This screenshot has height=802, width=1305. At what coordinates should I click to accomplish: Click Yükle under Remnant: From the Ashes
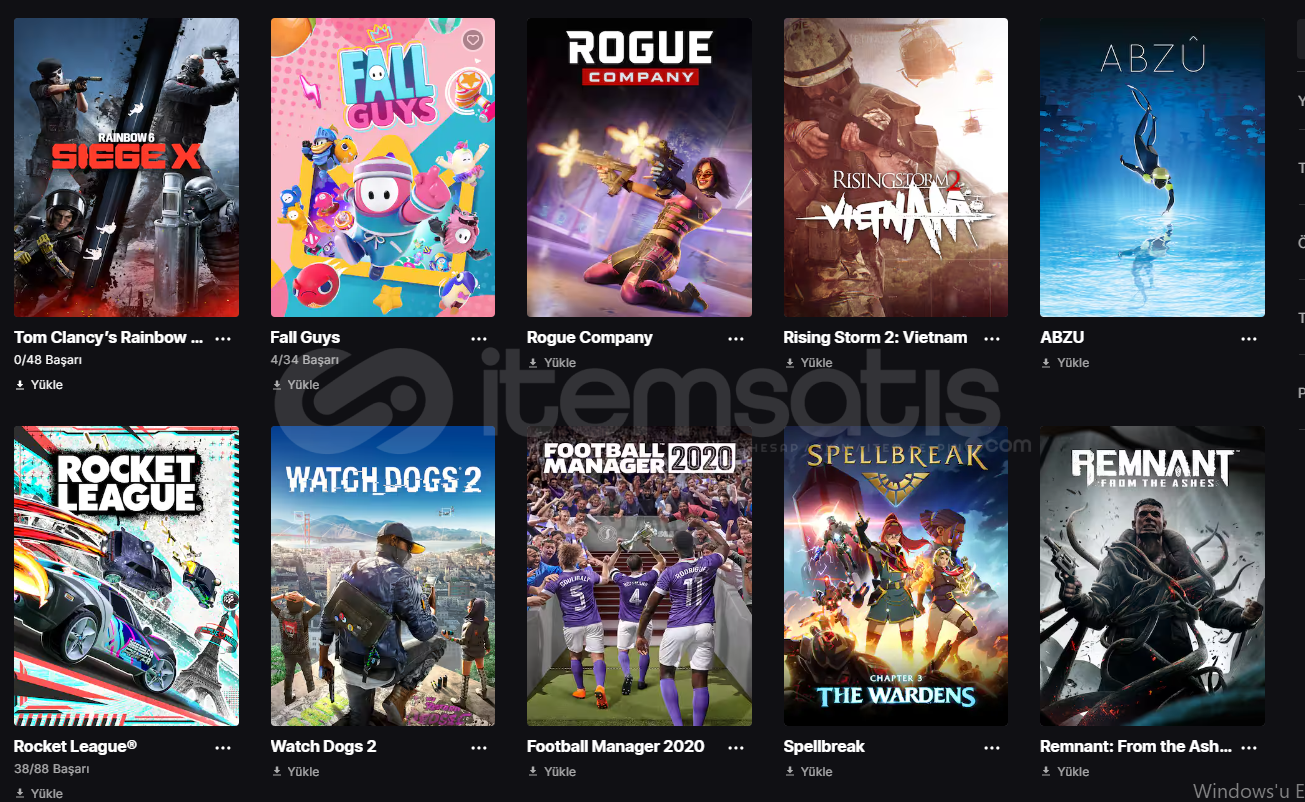click(x=1065, y=772)
